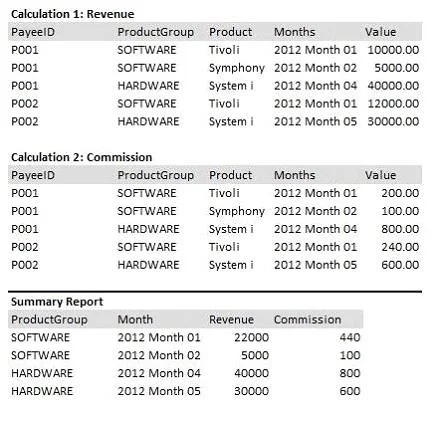Image resolution: width=439 pixels, height=421 pixels.
Task: Select the 800.00 commission value
Action: click(x=400, y=229)
